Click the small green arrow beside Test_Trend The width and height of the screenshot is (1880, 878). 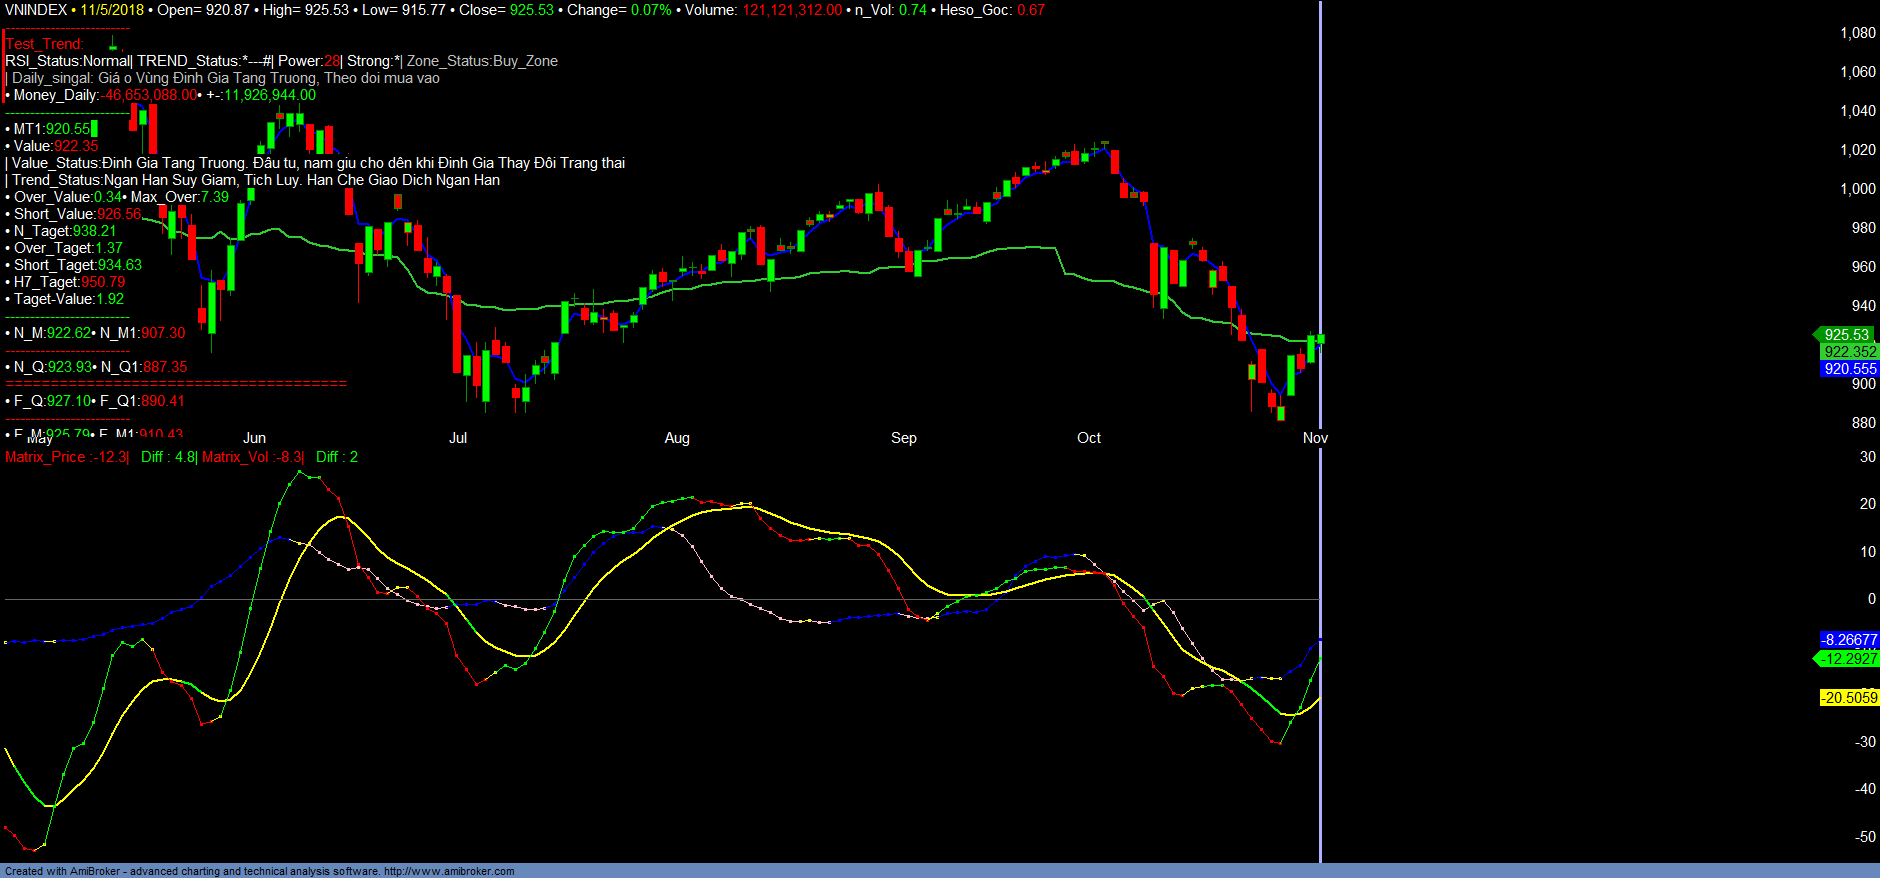point(113,44)
